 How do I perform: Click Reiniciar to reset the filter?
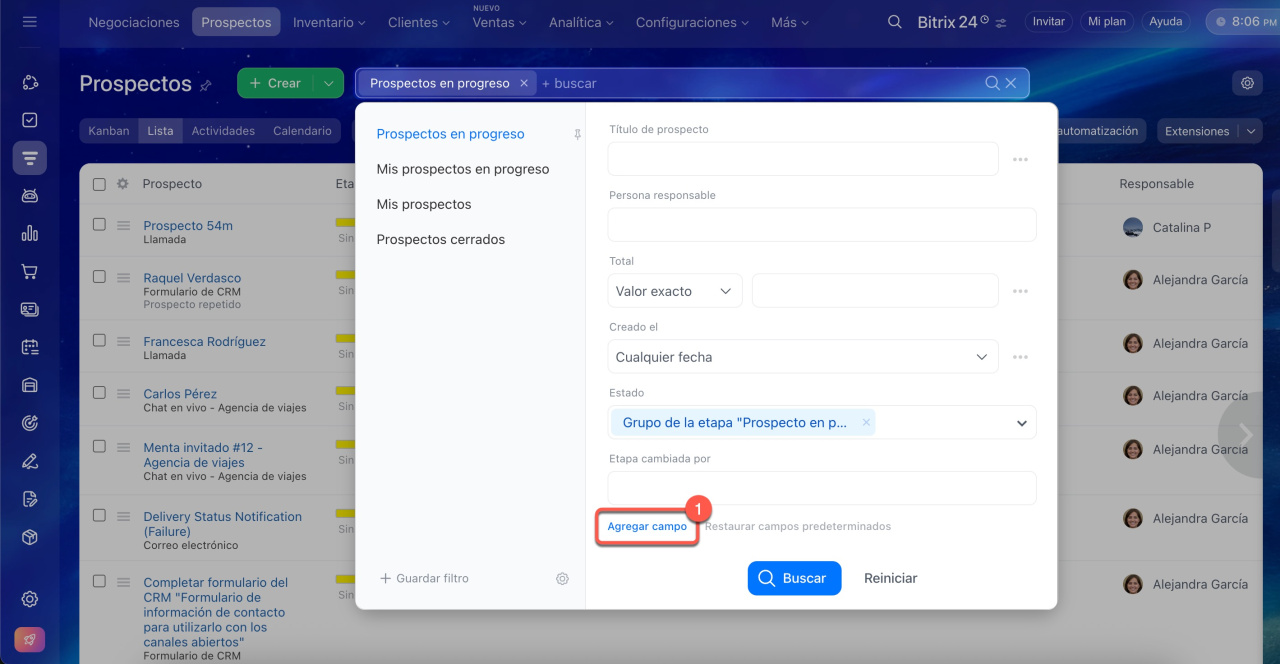pyautogui.click(x=890, y=578)
